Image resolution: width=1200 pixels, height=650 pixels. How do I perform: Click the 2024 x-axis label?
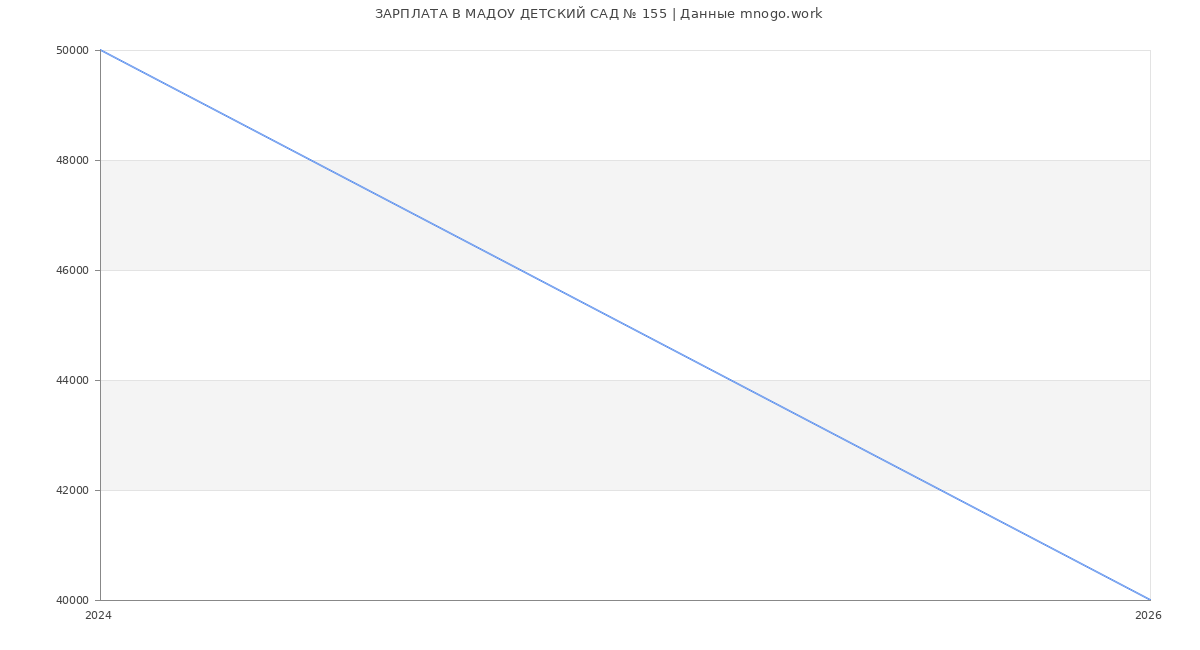98,616
